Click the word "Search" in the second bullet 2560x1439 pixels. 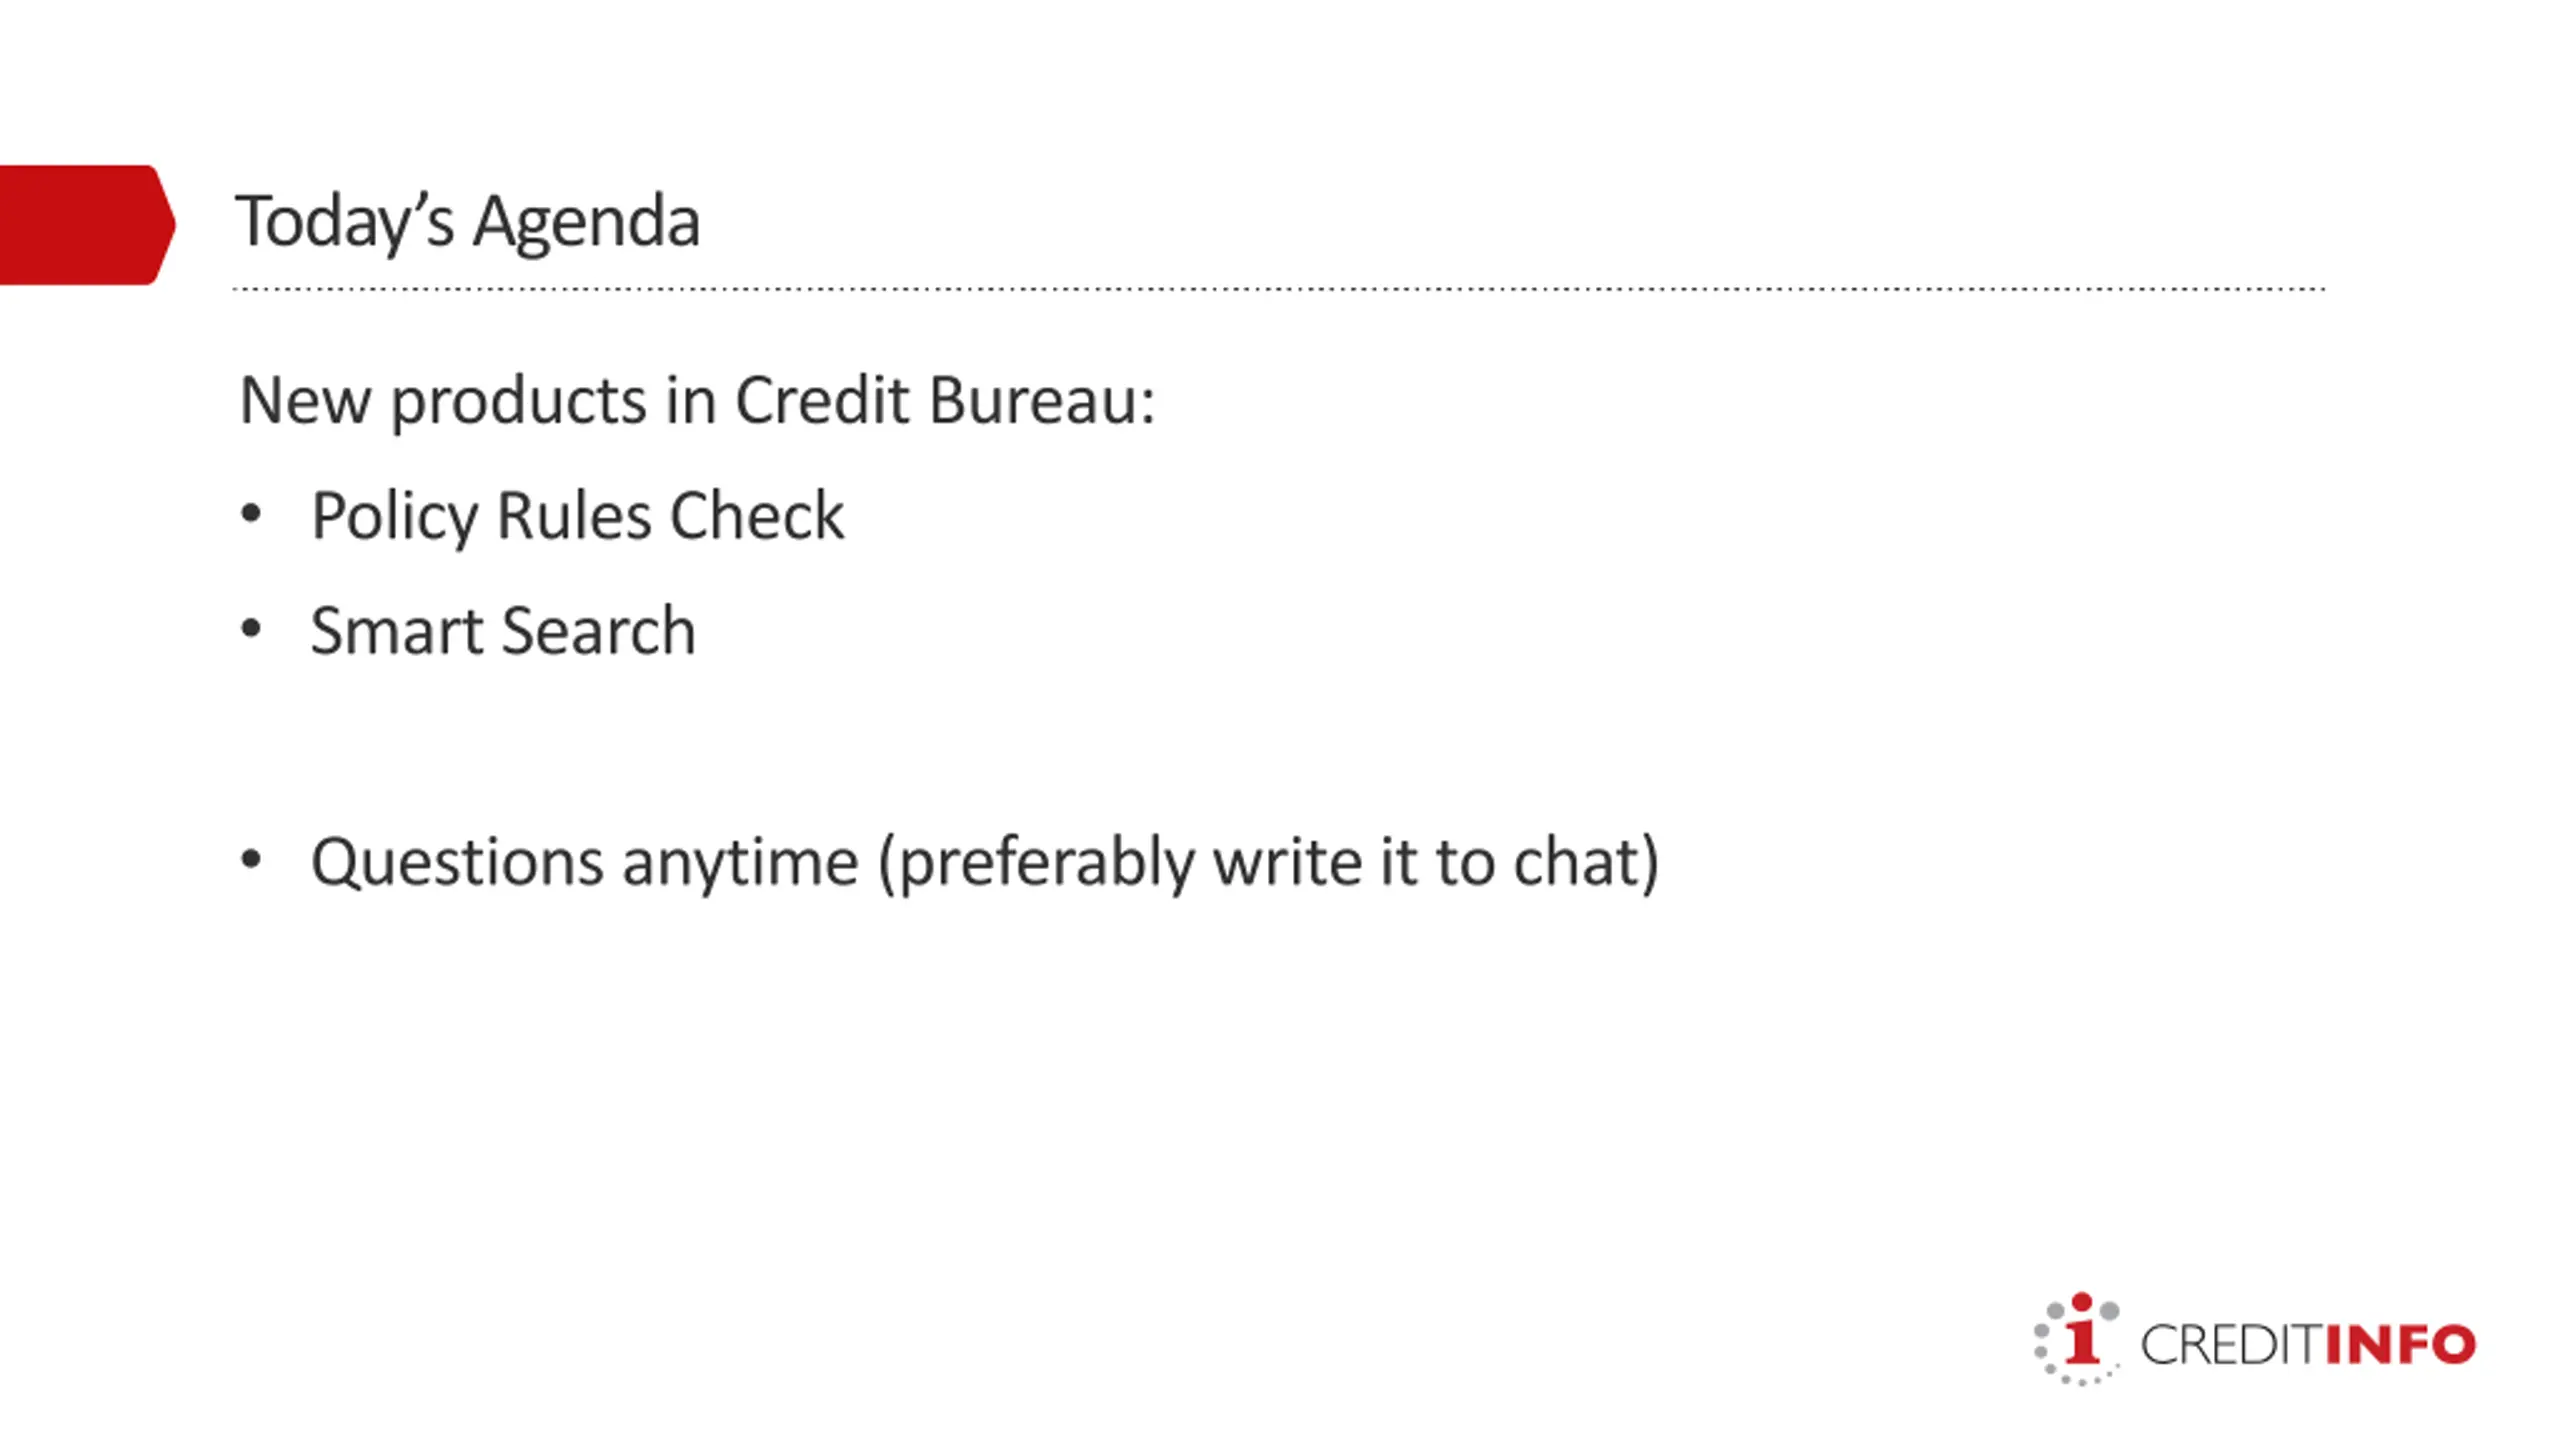pyautogui.click(x=597, y=631)
